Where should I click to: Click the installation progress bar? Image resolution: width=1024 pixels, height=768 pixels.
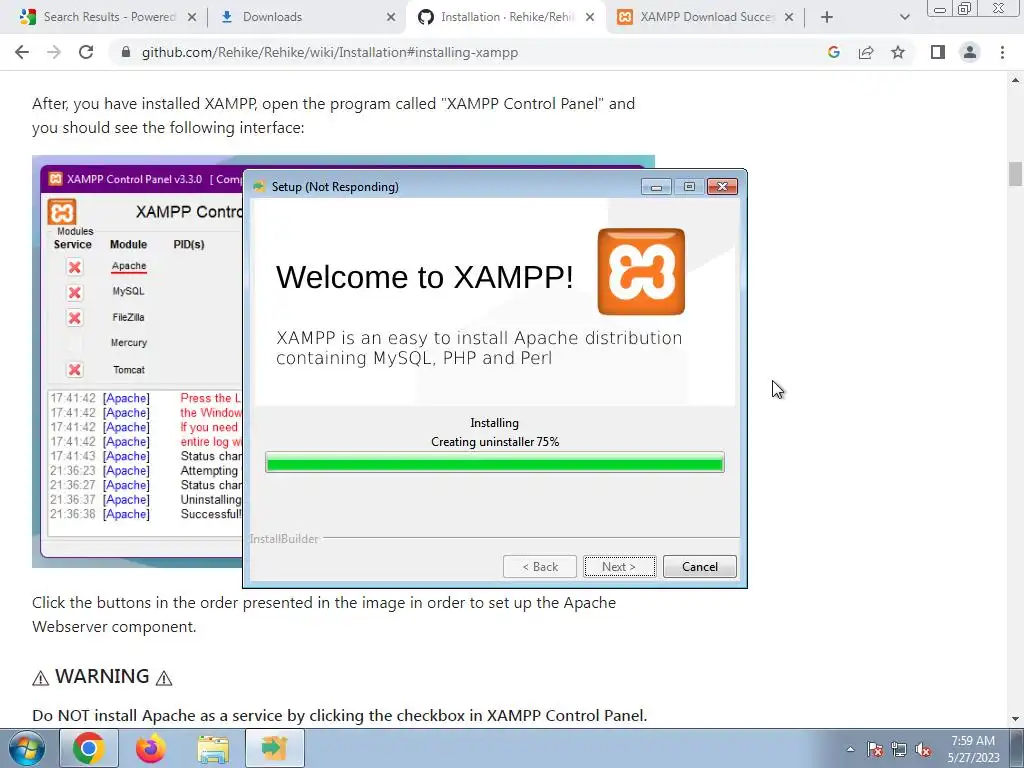[x=494, y=463]
